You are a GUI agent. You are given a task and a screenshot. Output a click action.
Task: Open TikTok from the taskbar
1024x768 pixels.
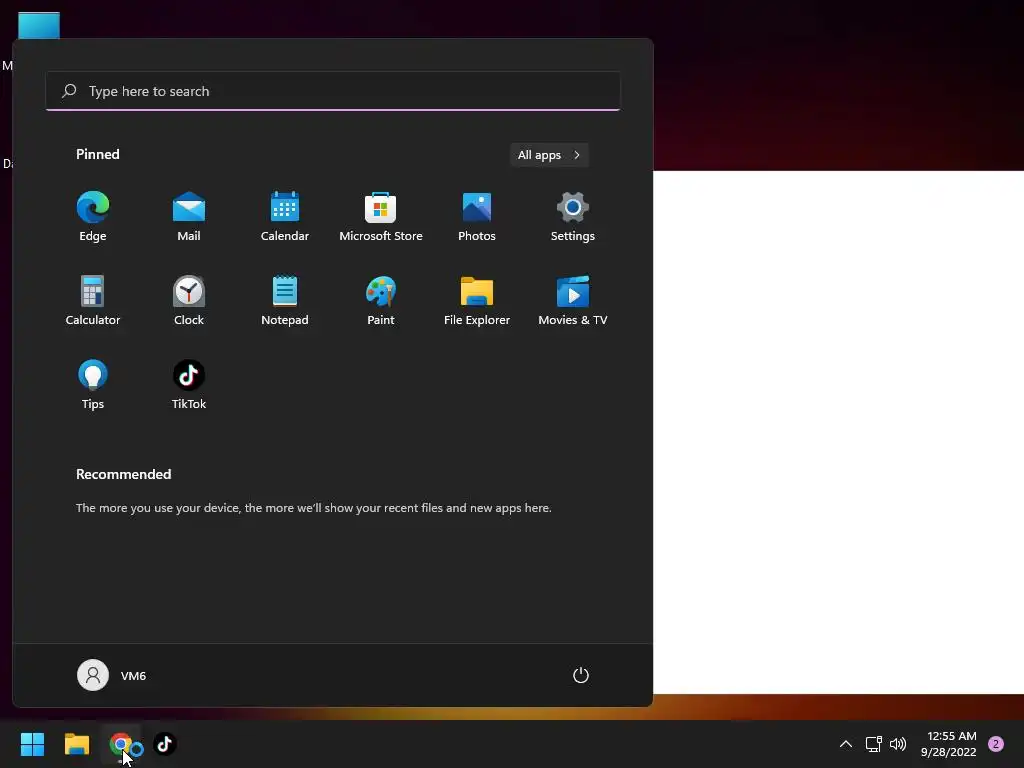pyautogui.click(x=165, y=744)
